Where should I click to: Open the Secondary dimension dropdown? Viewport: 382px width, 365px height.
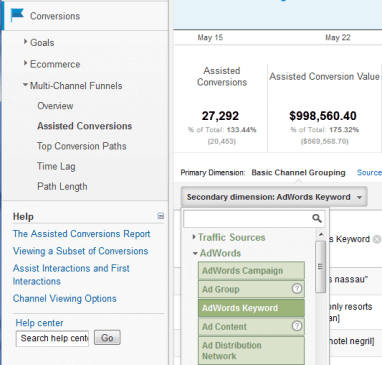click(x=274, y=197)
